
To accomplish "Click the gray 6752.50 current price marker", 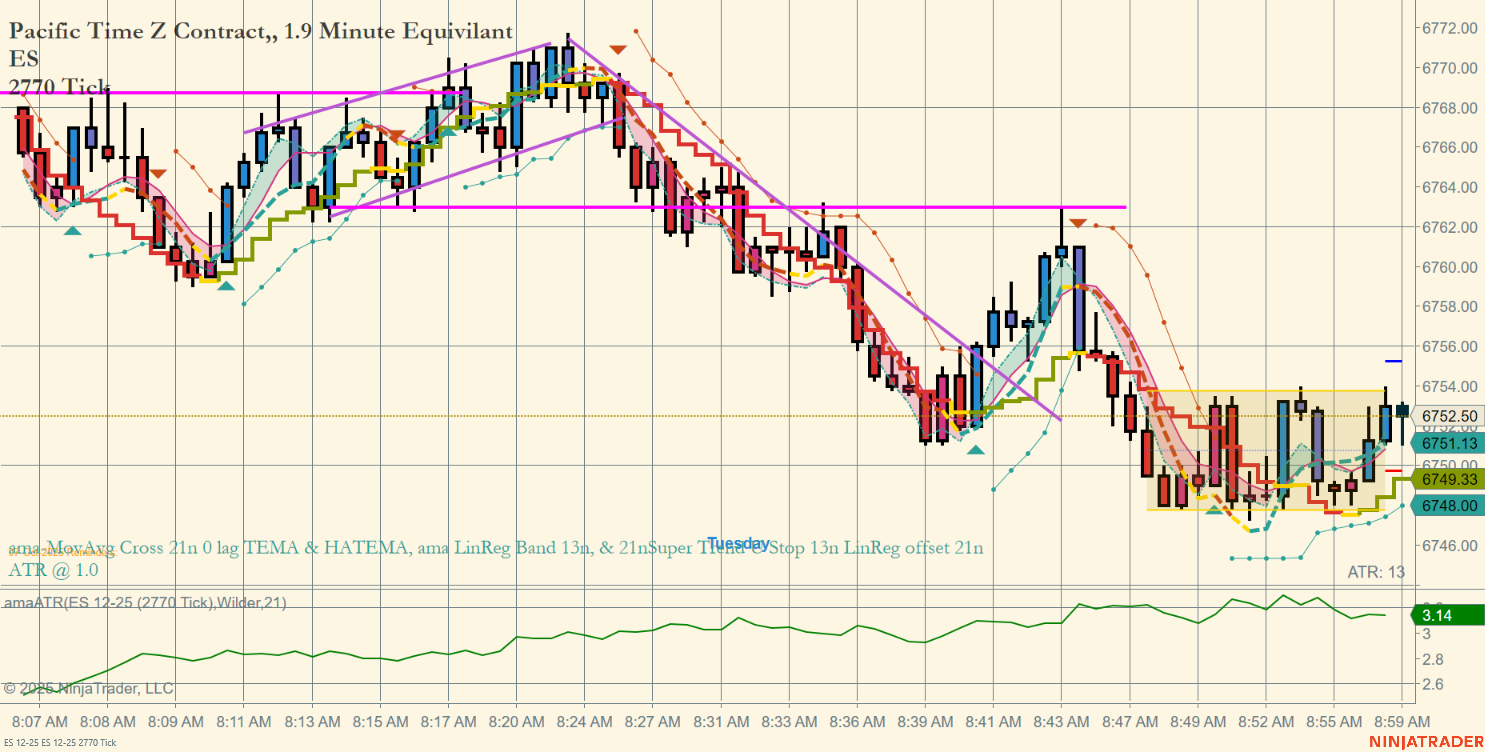I will point(1446,416).
